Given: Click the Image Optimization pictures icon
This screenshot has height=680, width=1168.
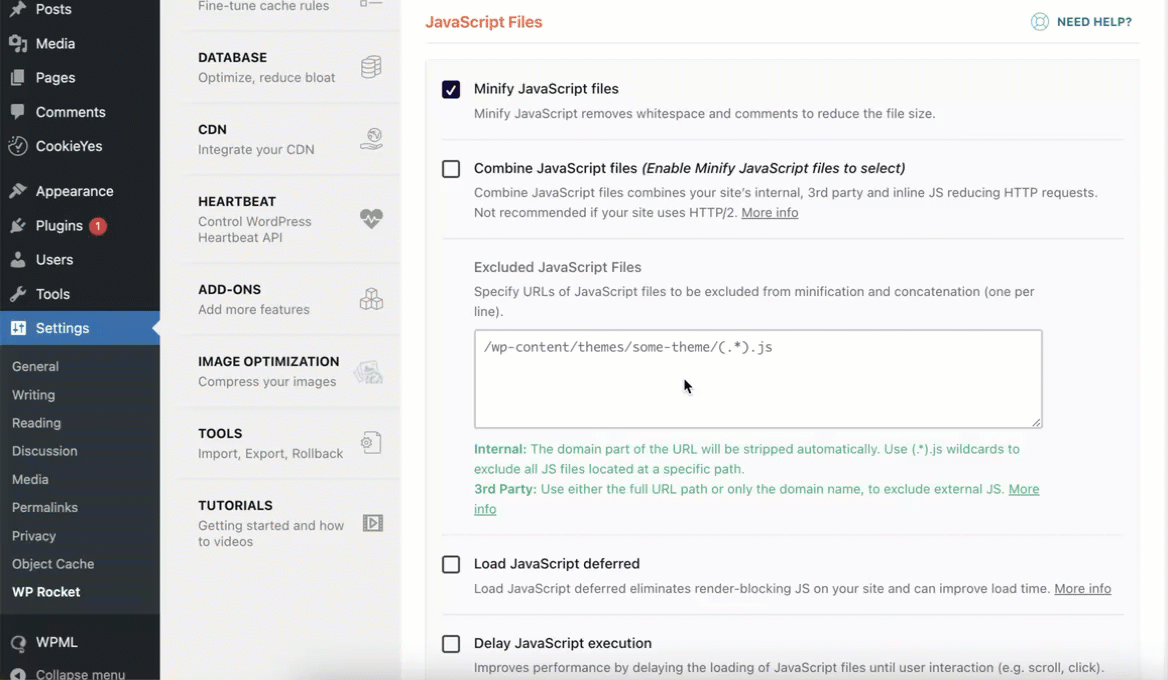Looking at the screenshot, I should [368, 372].
